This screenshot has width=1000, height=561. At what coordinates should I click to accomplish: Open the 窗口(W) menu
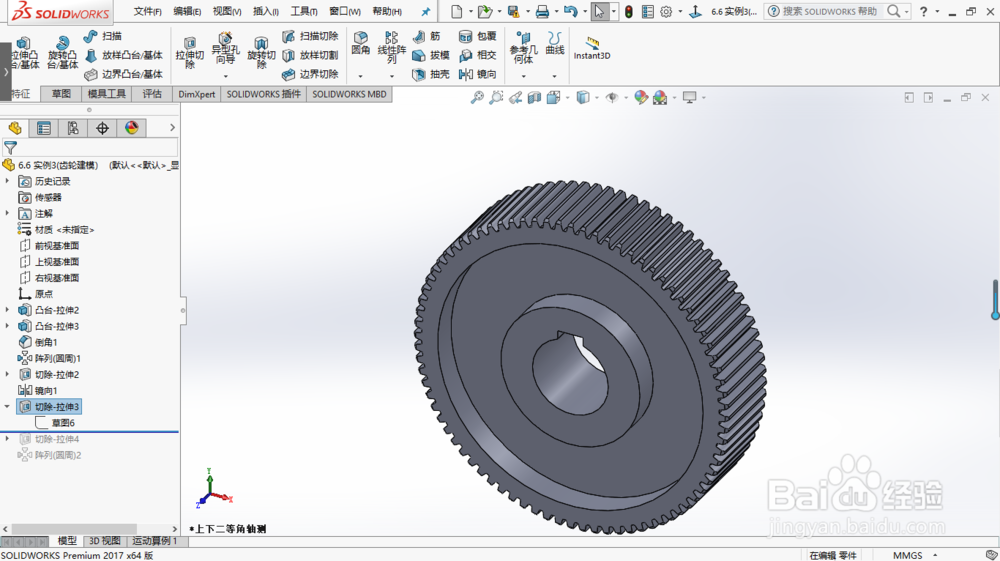point(344,11)
